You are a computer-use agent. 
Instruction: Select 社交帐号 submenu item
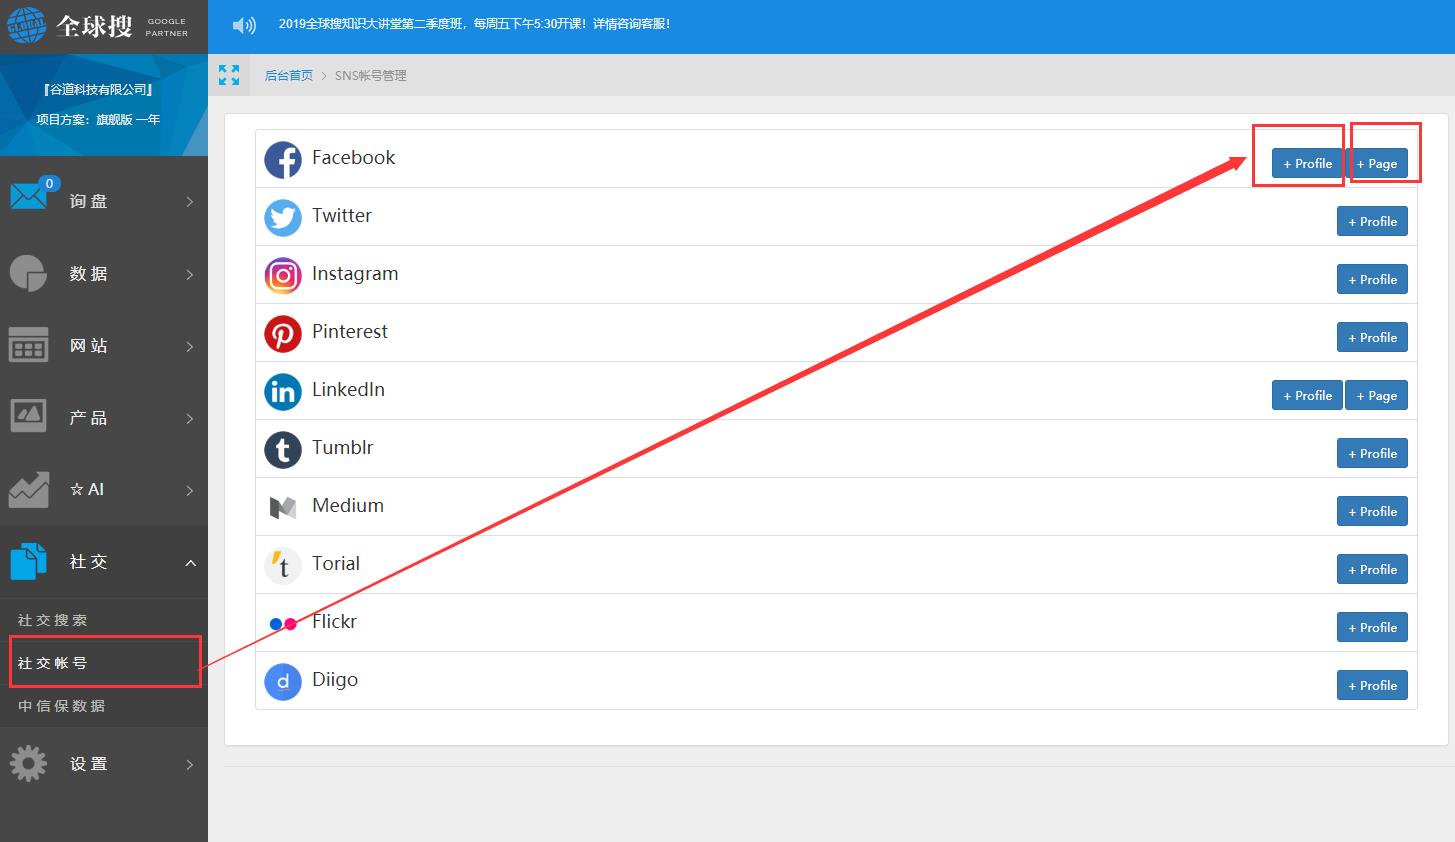(x=53, y=663)
